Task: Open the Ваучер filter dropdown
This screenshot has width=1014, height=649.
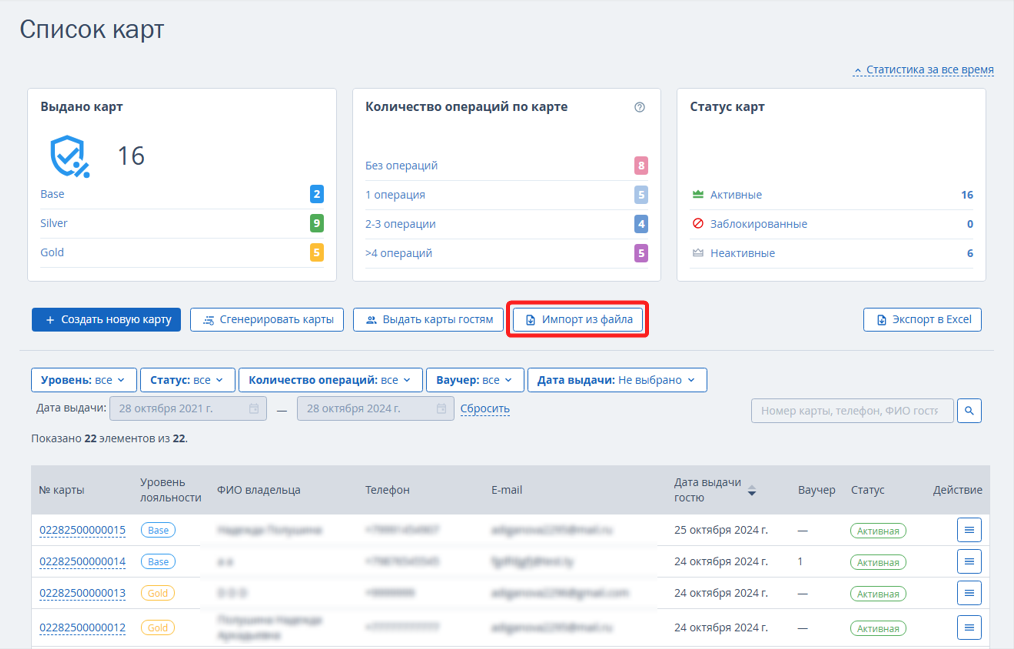Action: (x=475, y=380)
